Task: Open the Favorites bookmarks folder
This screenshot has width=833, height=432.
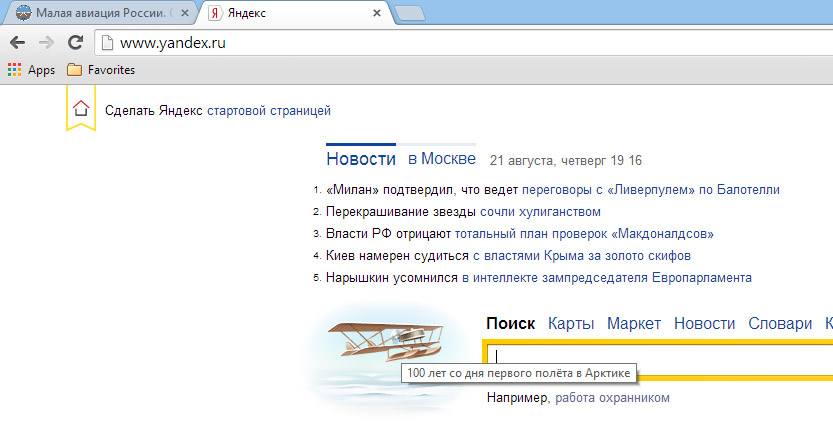Action: [100, 70]
